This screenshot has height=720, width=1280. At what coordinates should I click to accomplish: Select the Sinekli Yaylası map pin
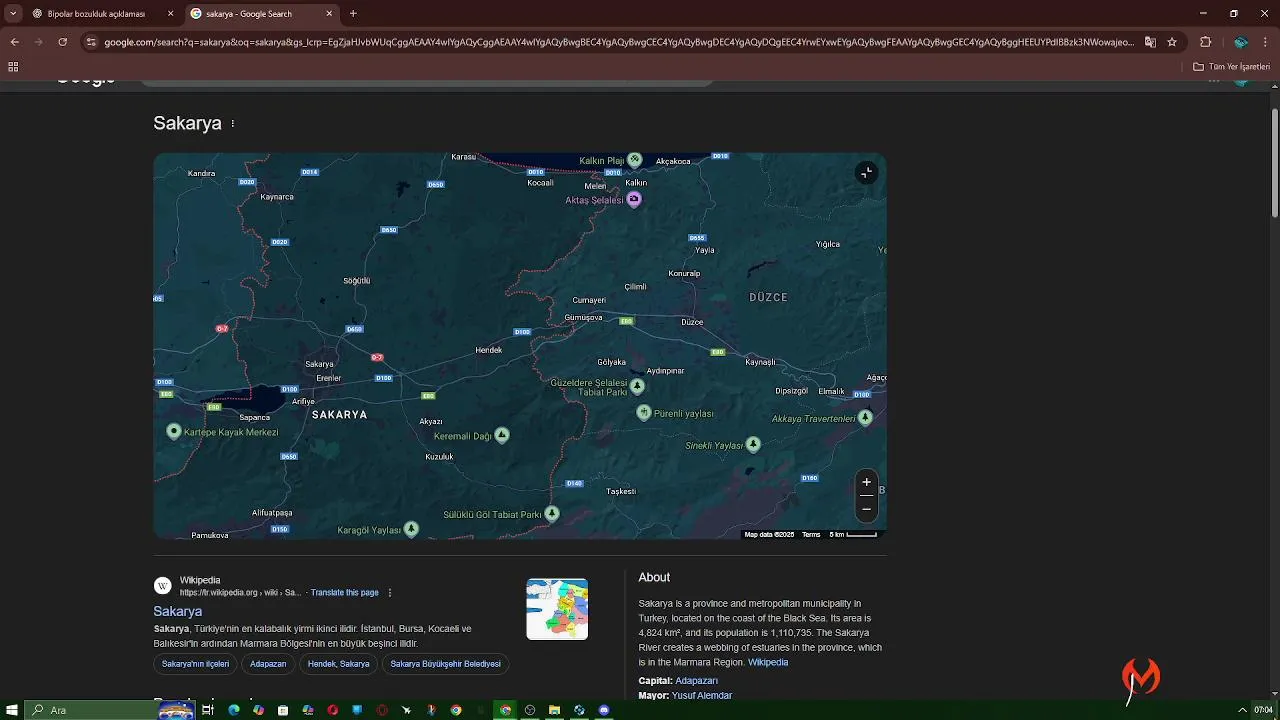(x=753, y=444)
